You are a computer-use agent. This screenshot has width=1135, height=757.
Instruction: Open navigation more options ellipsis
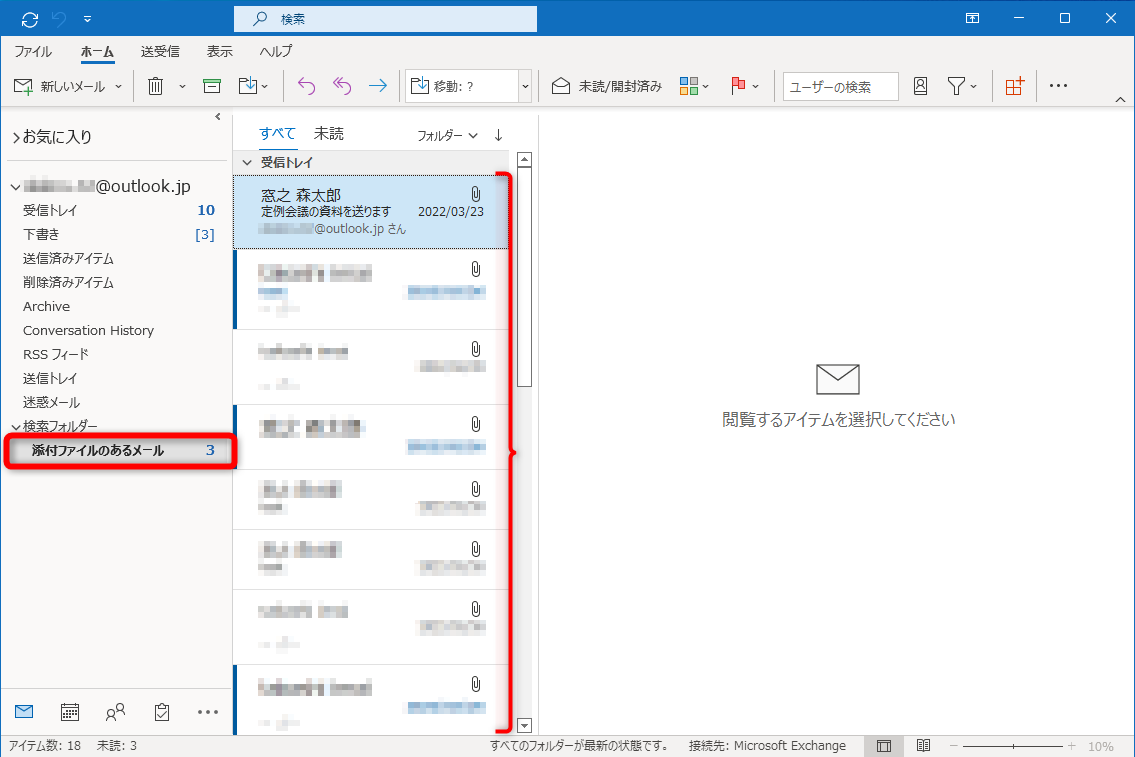pyautogui.click(x=208, y=712)
